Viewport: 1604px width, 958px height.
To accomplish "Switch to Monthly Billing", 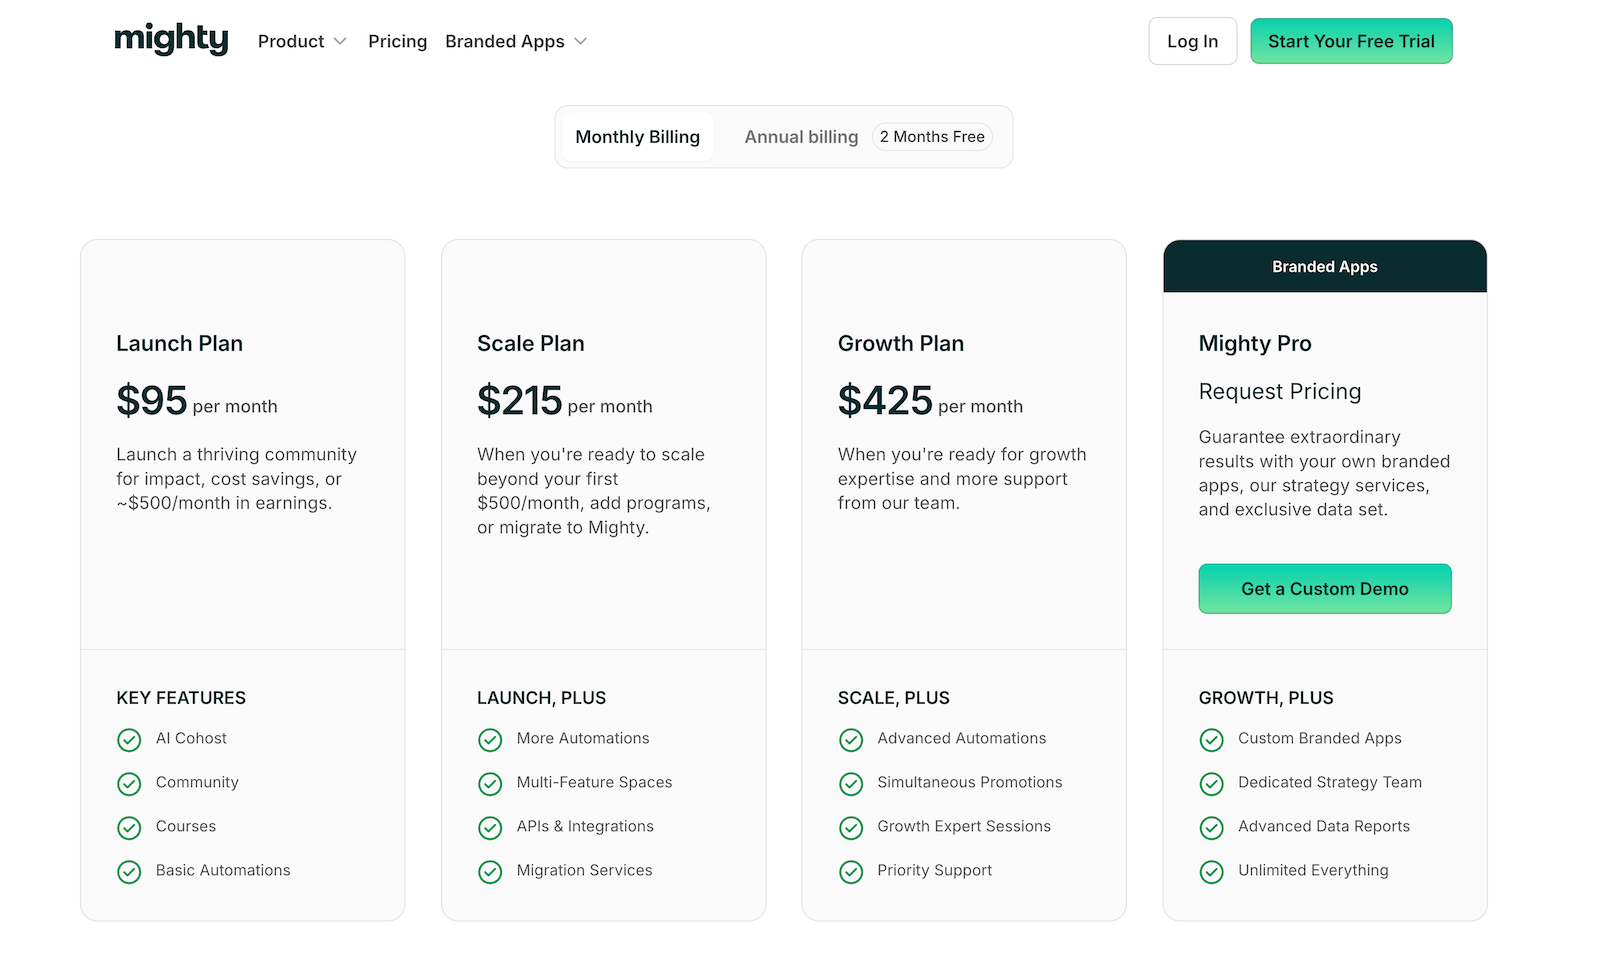I will click(x=637, y=137).
